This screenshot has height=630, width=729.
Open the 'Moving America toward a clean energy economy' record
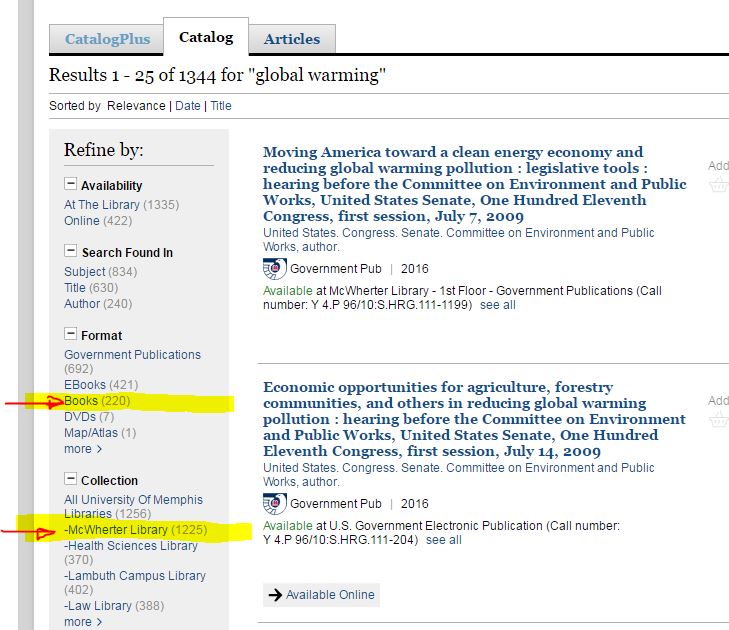pyautogui.click(x=475, y=184)
